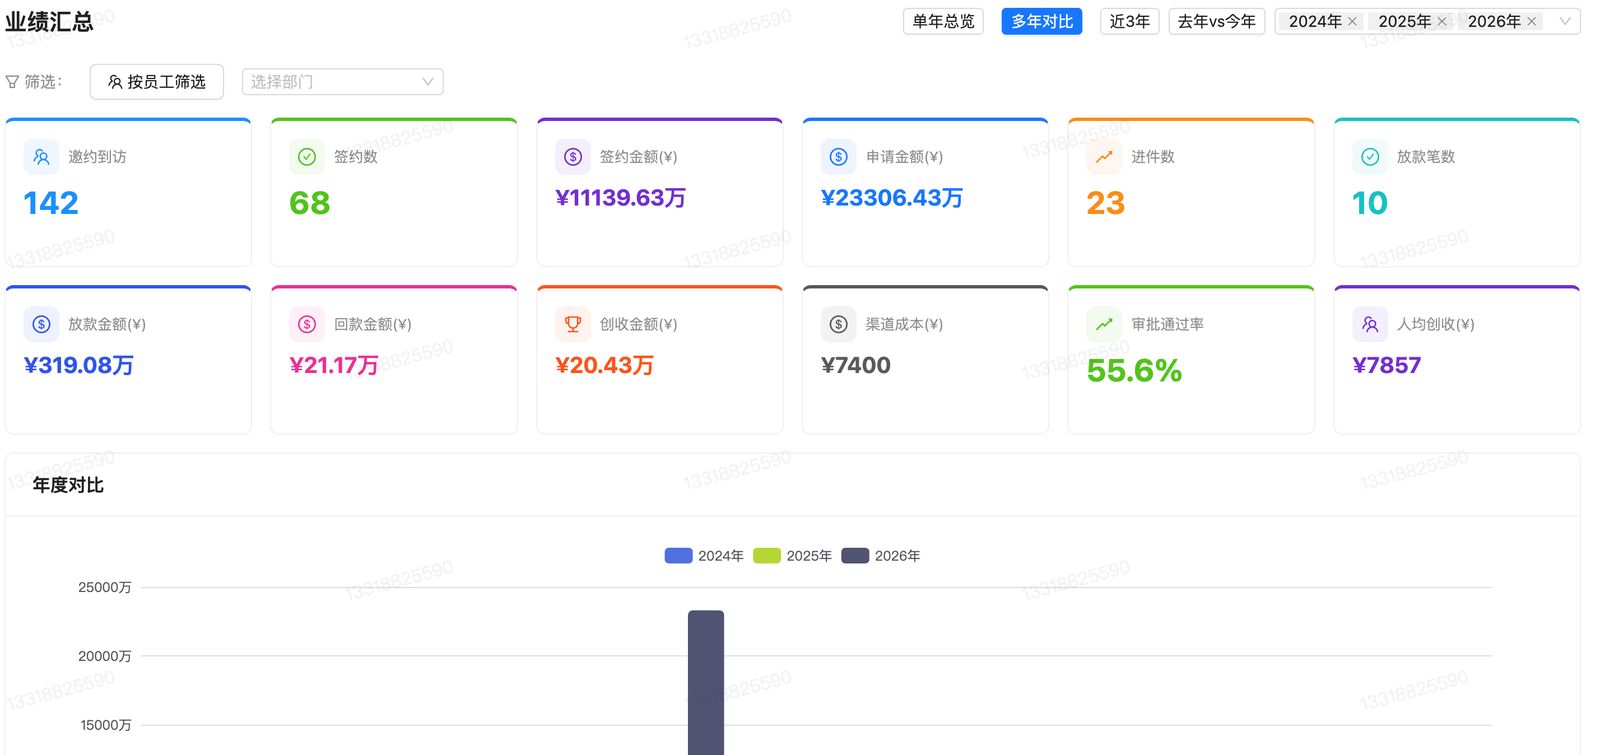Remove the 2026年 tag
This screenshot has height=755, width=1600.
[x=1531, y=21]
